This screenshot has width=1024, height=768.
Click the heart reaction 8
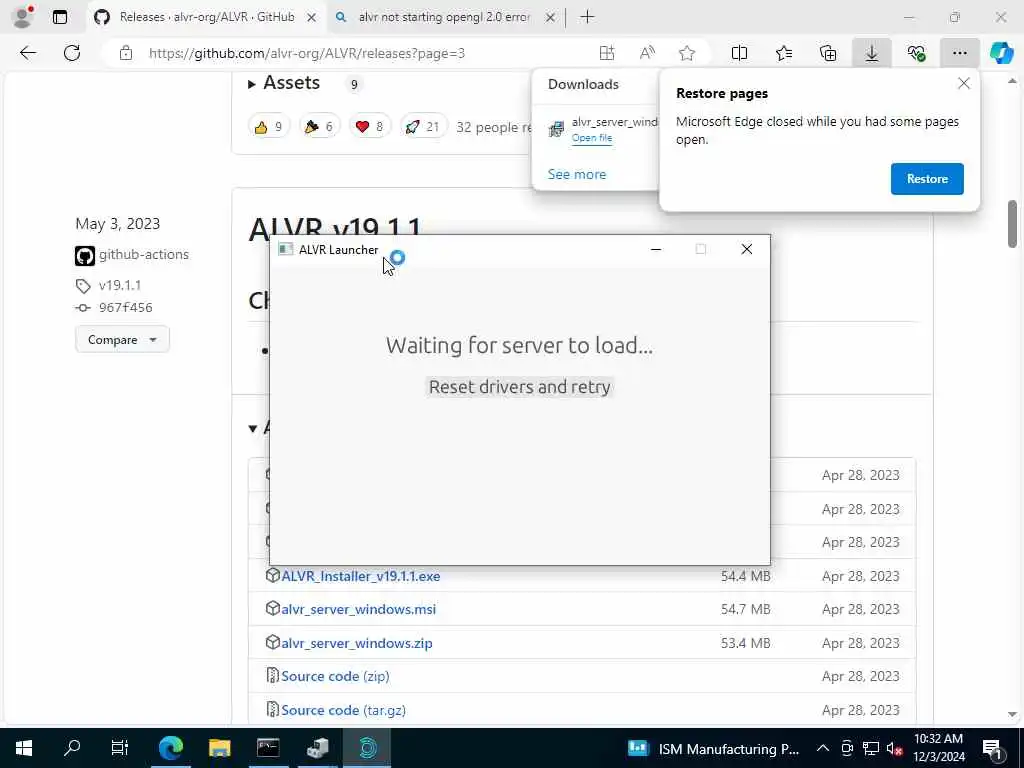point(370,127)
